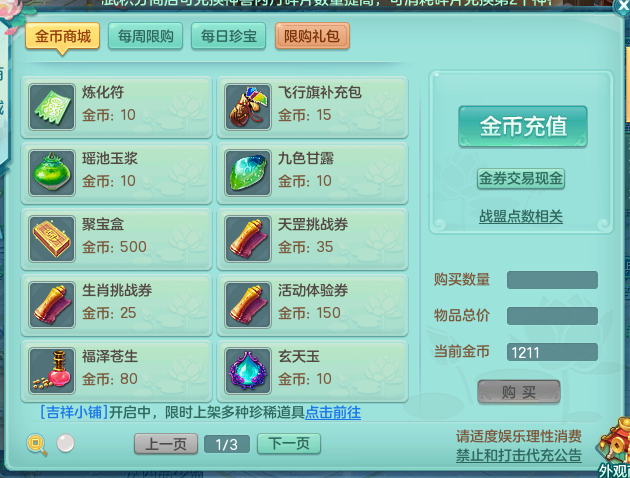
Task: Switch to the 每周限购 tab
Action: pyautogui.click(x=145, y=37)
